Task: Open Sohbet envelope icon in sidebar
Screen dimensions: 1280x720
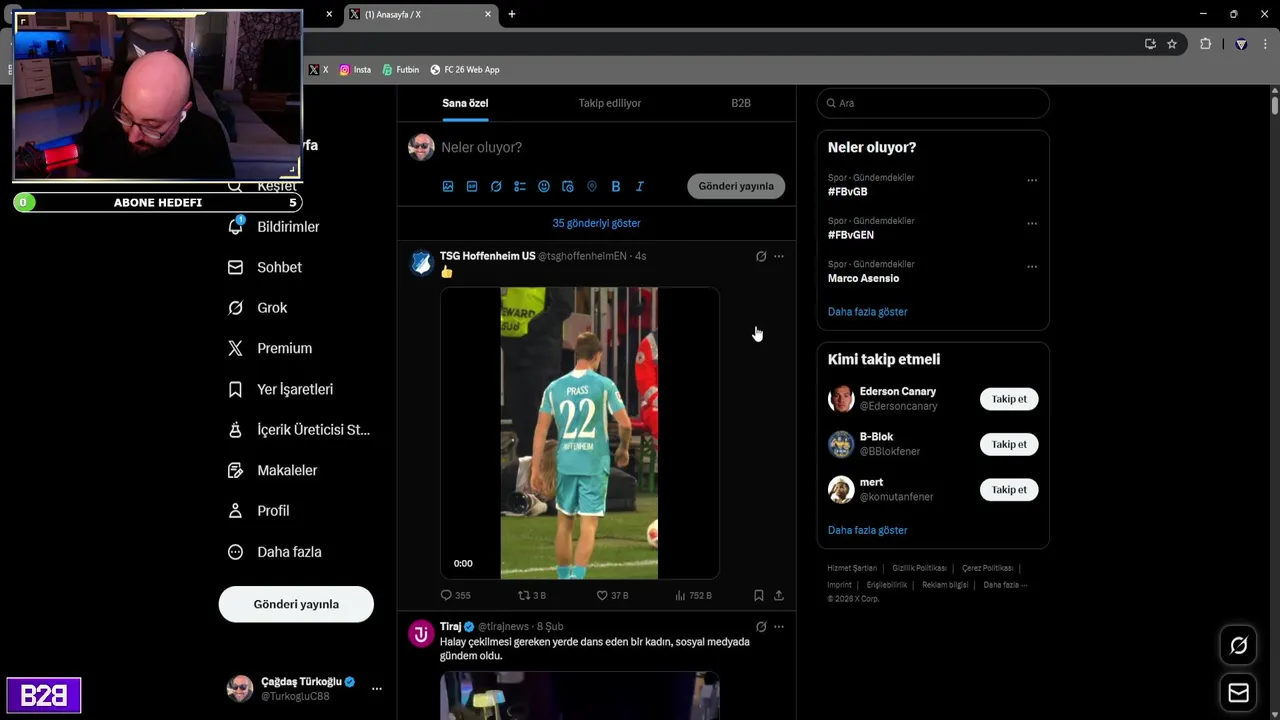Action: (235, 267)
